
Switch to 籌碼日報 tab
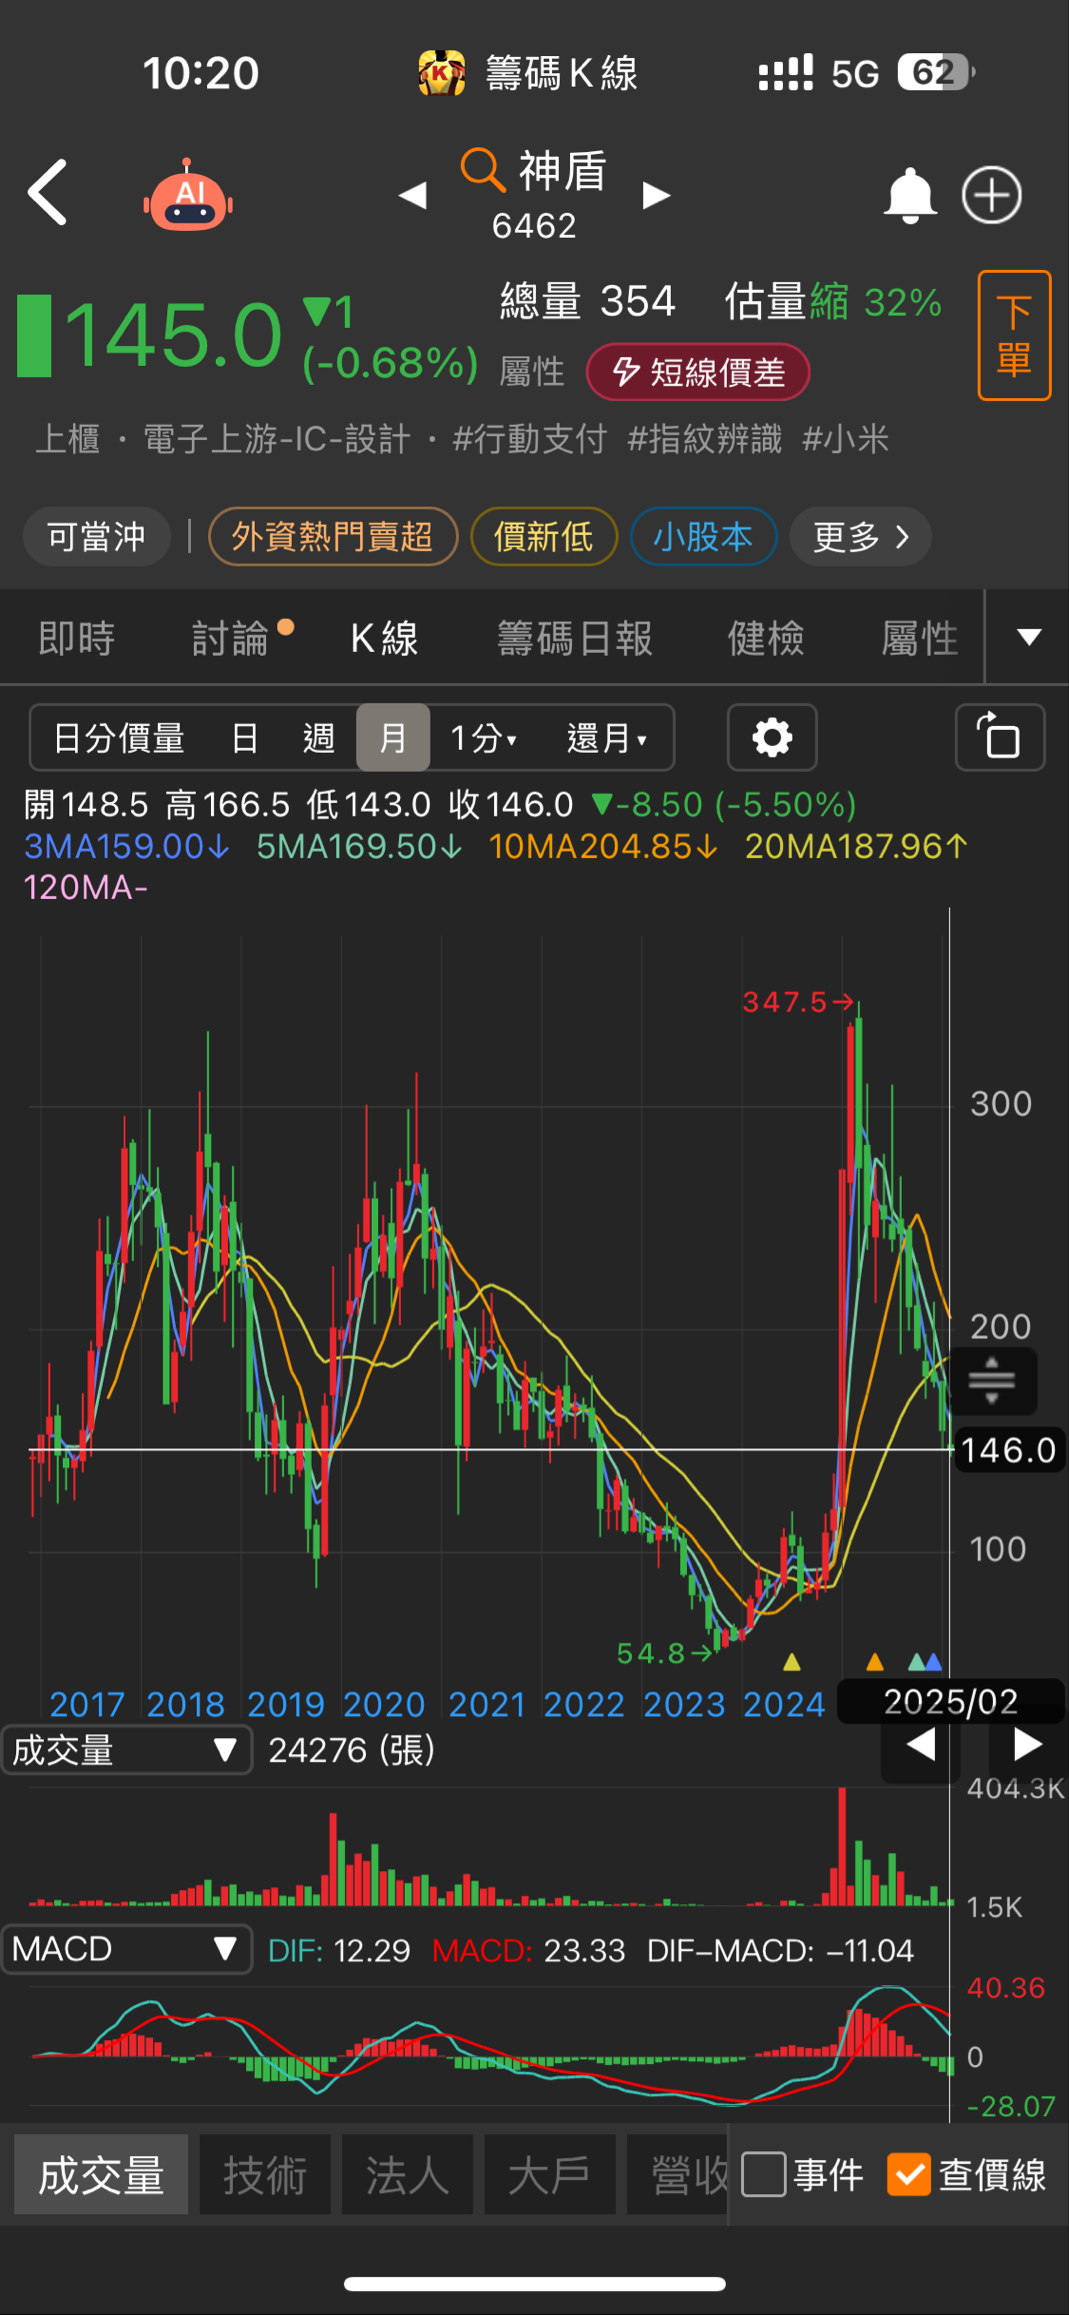point(575,638)
